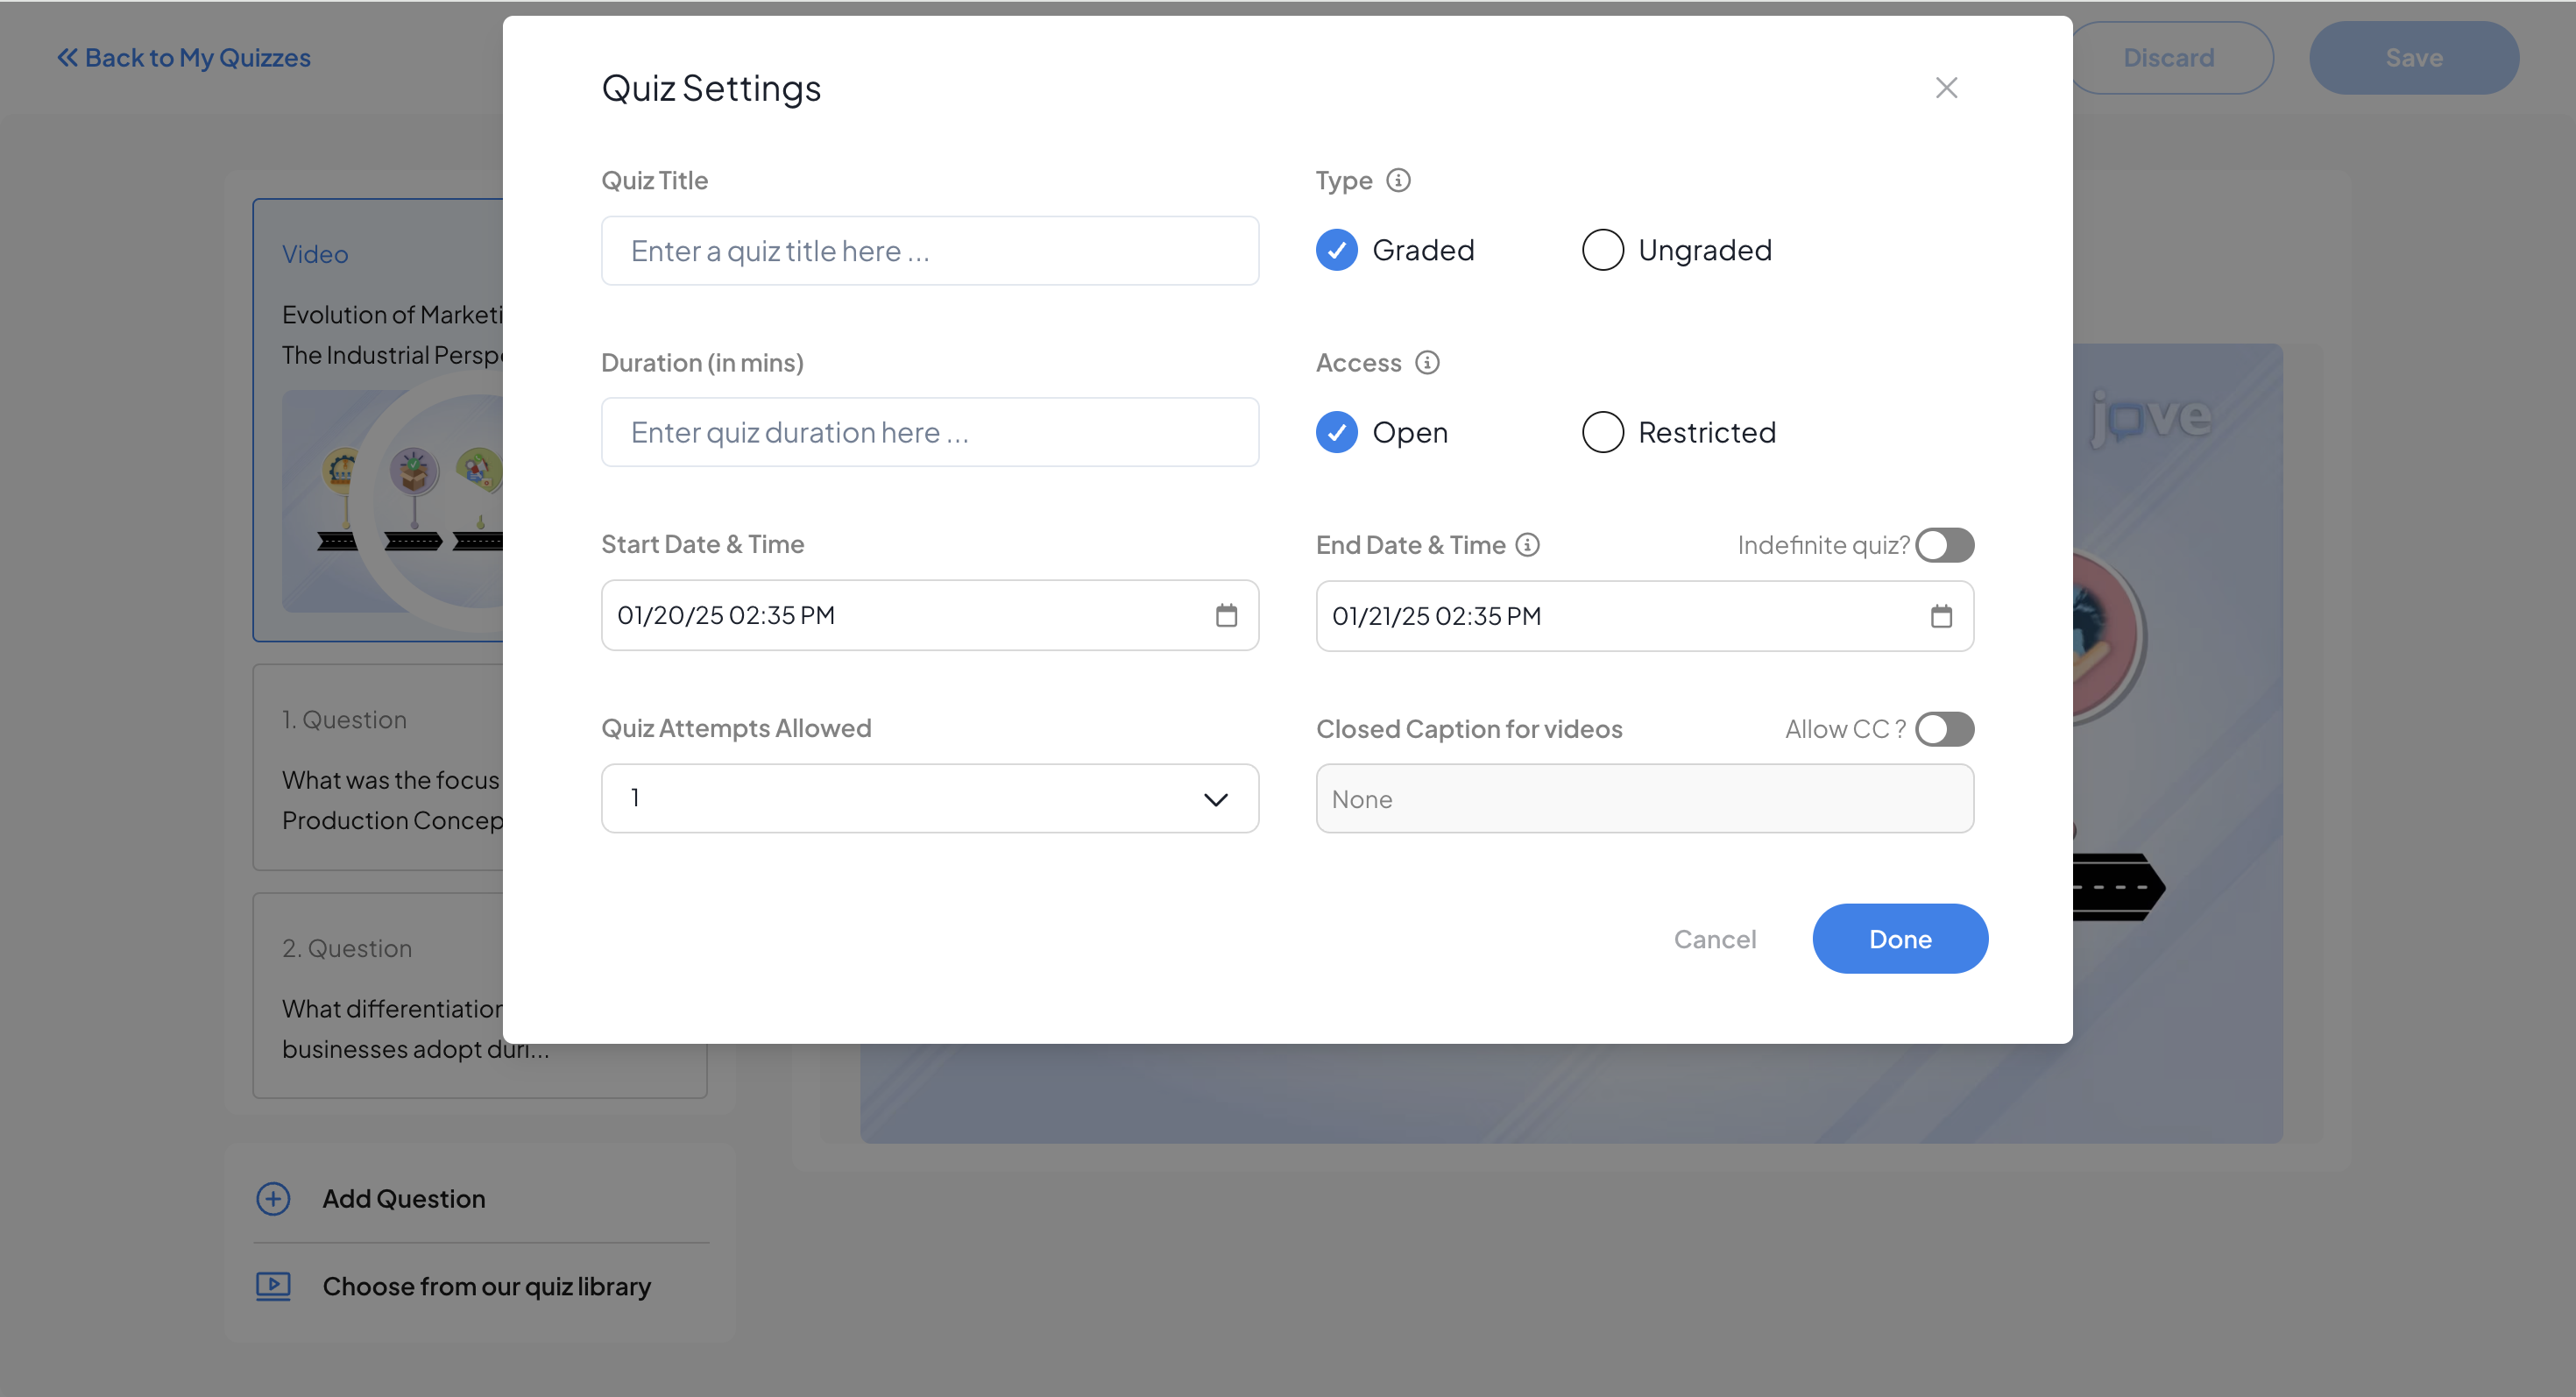Click the End Date & Time field

(1644, 616)
